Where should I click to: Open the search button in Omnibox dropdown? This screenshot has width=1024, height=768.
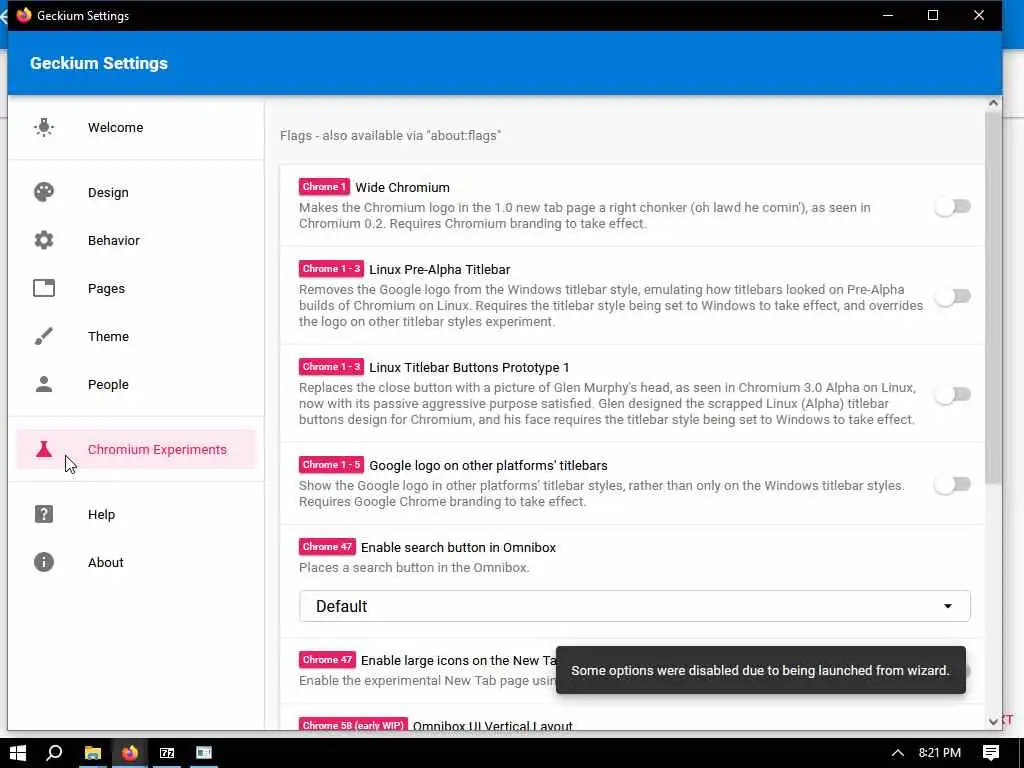[635, 606]
